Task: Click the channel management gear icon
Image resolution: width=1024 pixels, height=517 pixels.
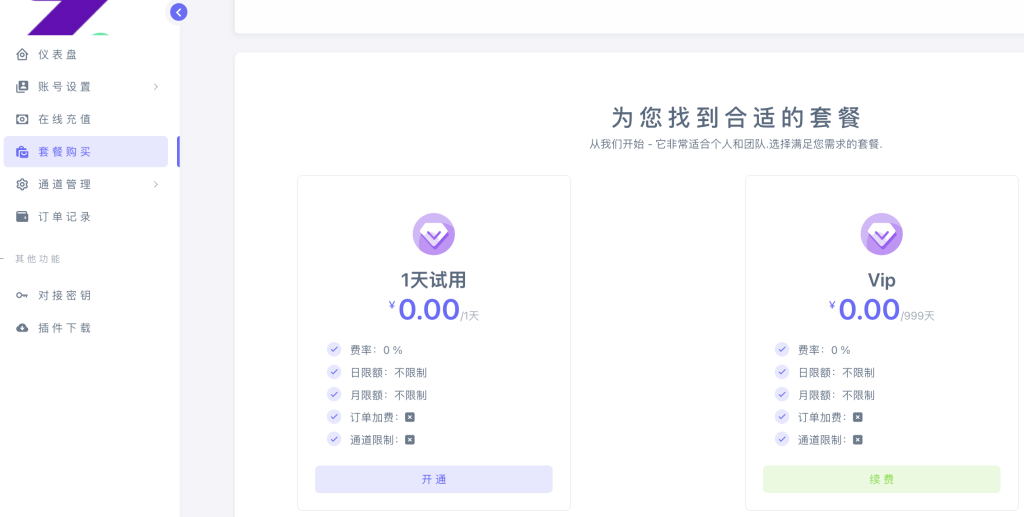Action: [23, 184]
